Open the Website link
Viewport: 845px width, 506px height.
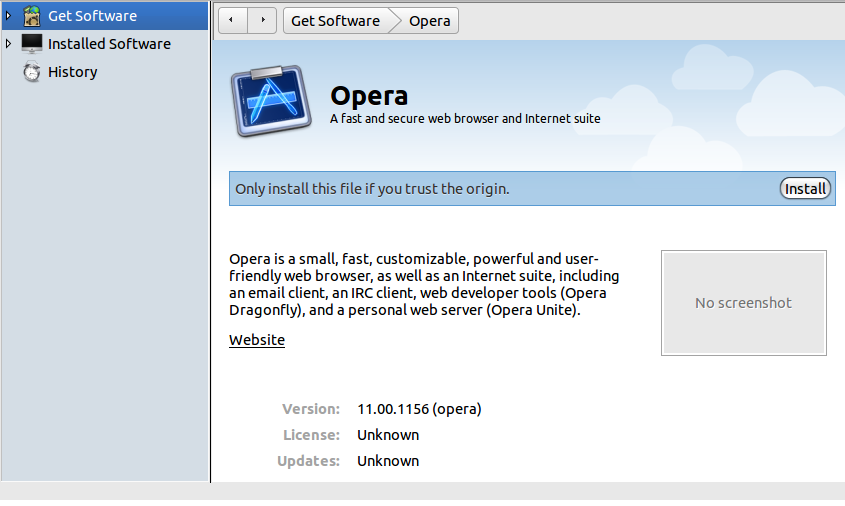click(257, 340)
